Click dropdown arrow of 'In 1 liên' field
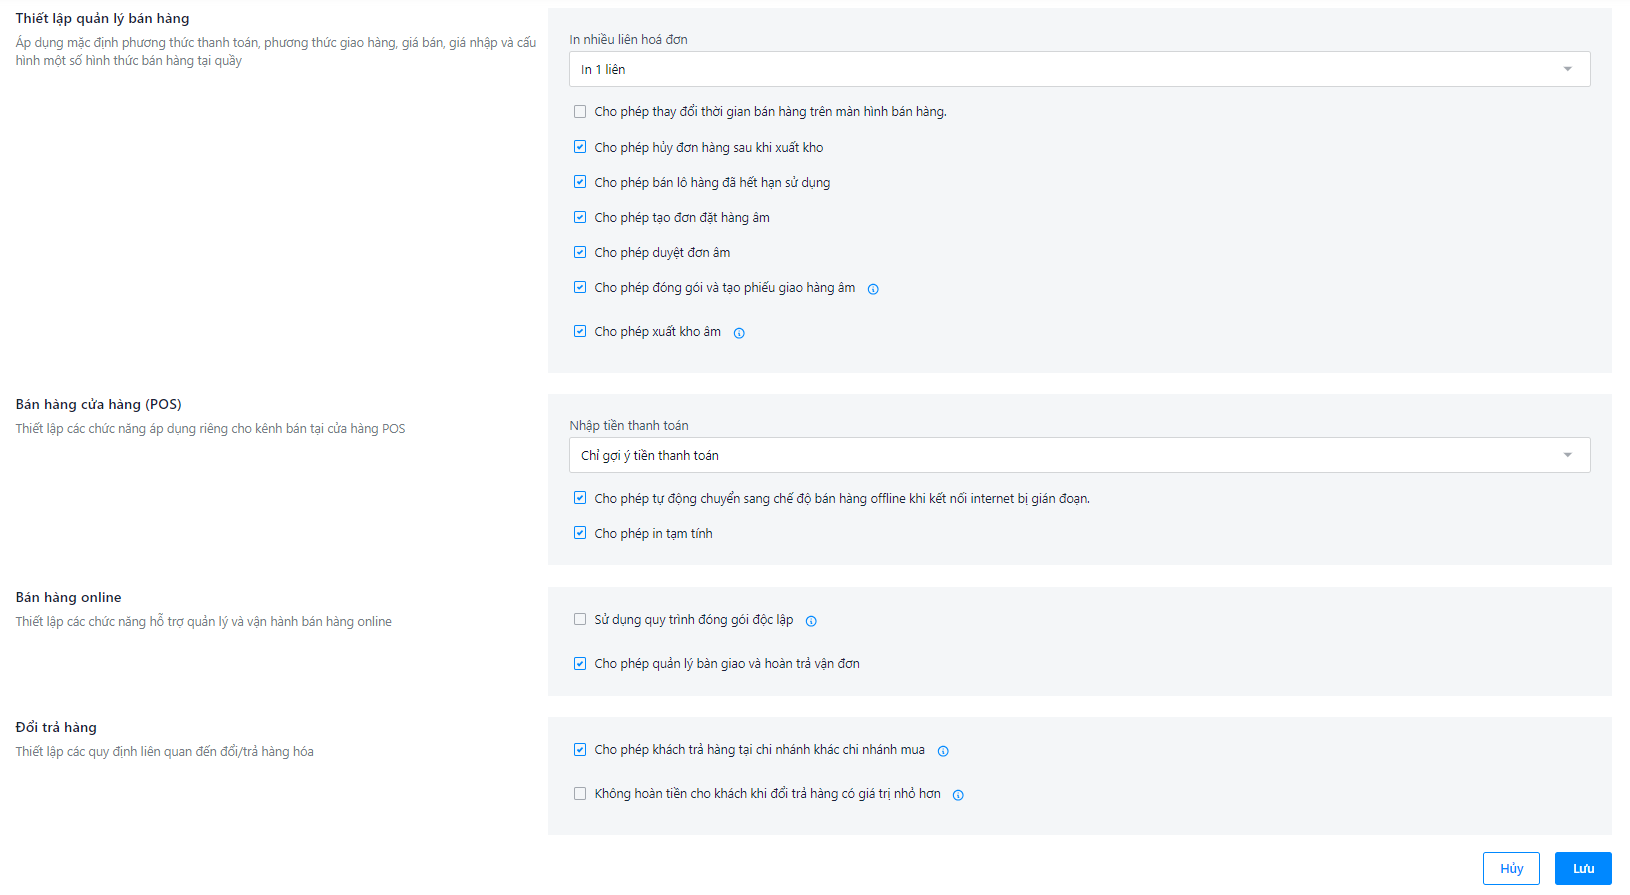The height and width of the screenshot is (895, 1630). pyautogui.click(x=1567, y=69)
